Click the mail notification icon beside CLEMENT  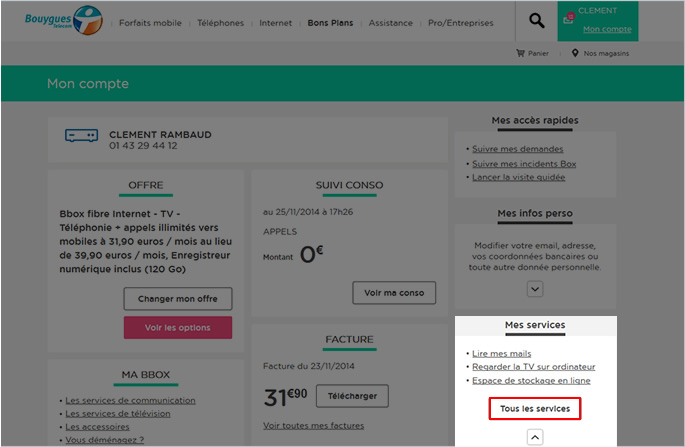pyautogui.click(x=568, y=18)
